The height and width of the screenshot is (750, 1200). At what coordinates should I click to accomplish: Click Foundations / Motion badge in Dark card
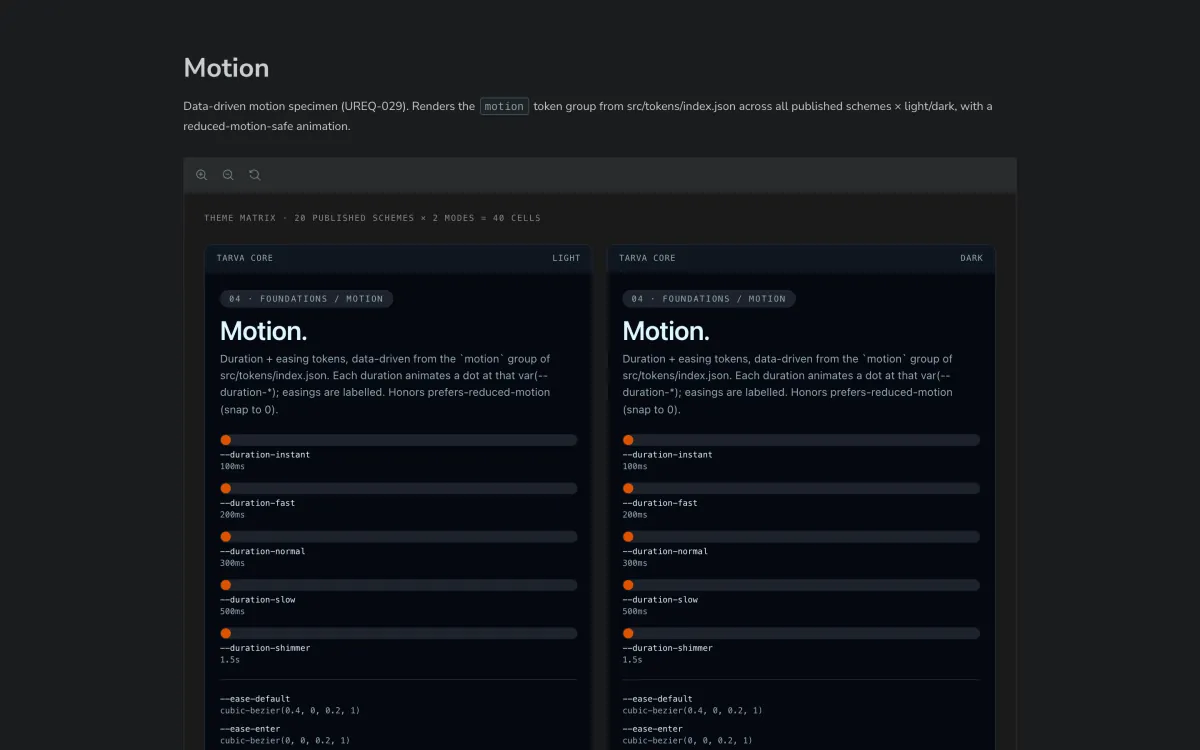tap(709, 298)
